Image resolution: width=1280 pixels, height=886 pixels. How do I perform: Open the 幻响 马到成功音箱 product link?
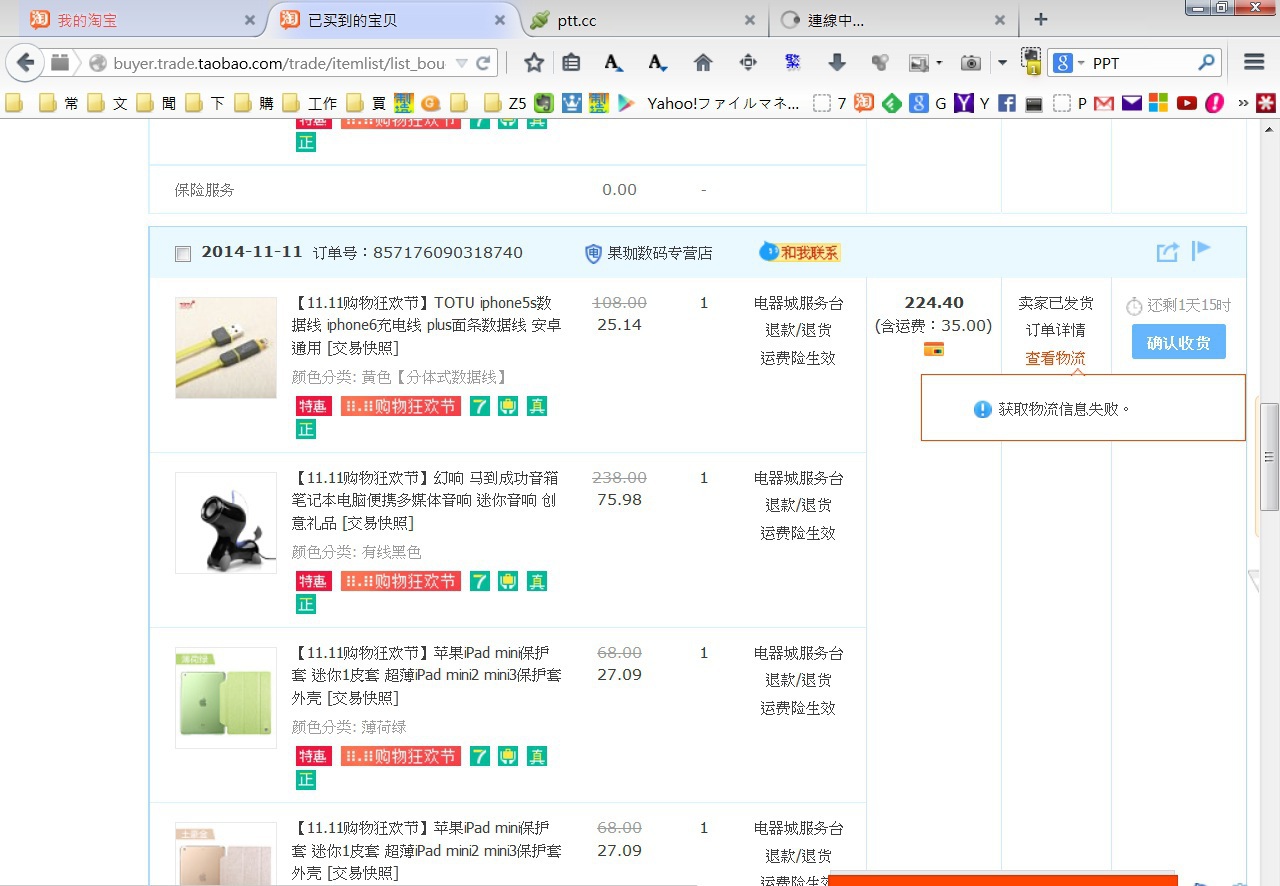[x=427, y=500]
